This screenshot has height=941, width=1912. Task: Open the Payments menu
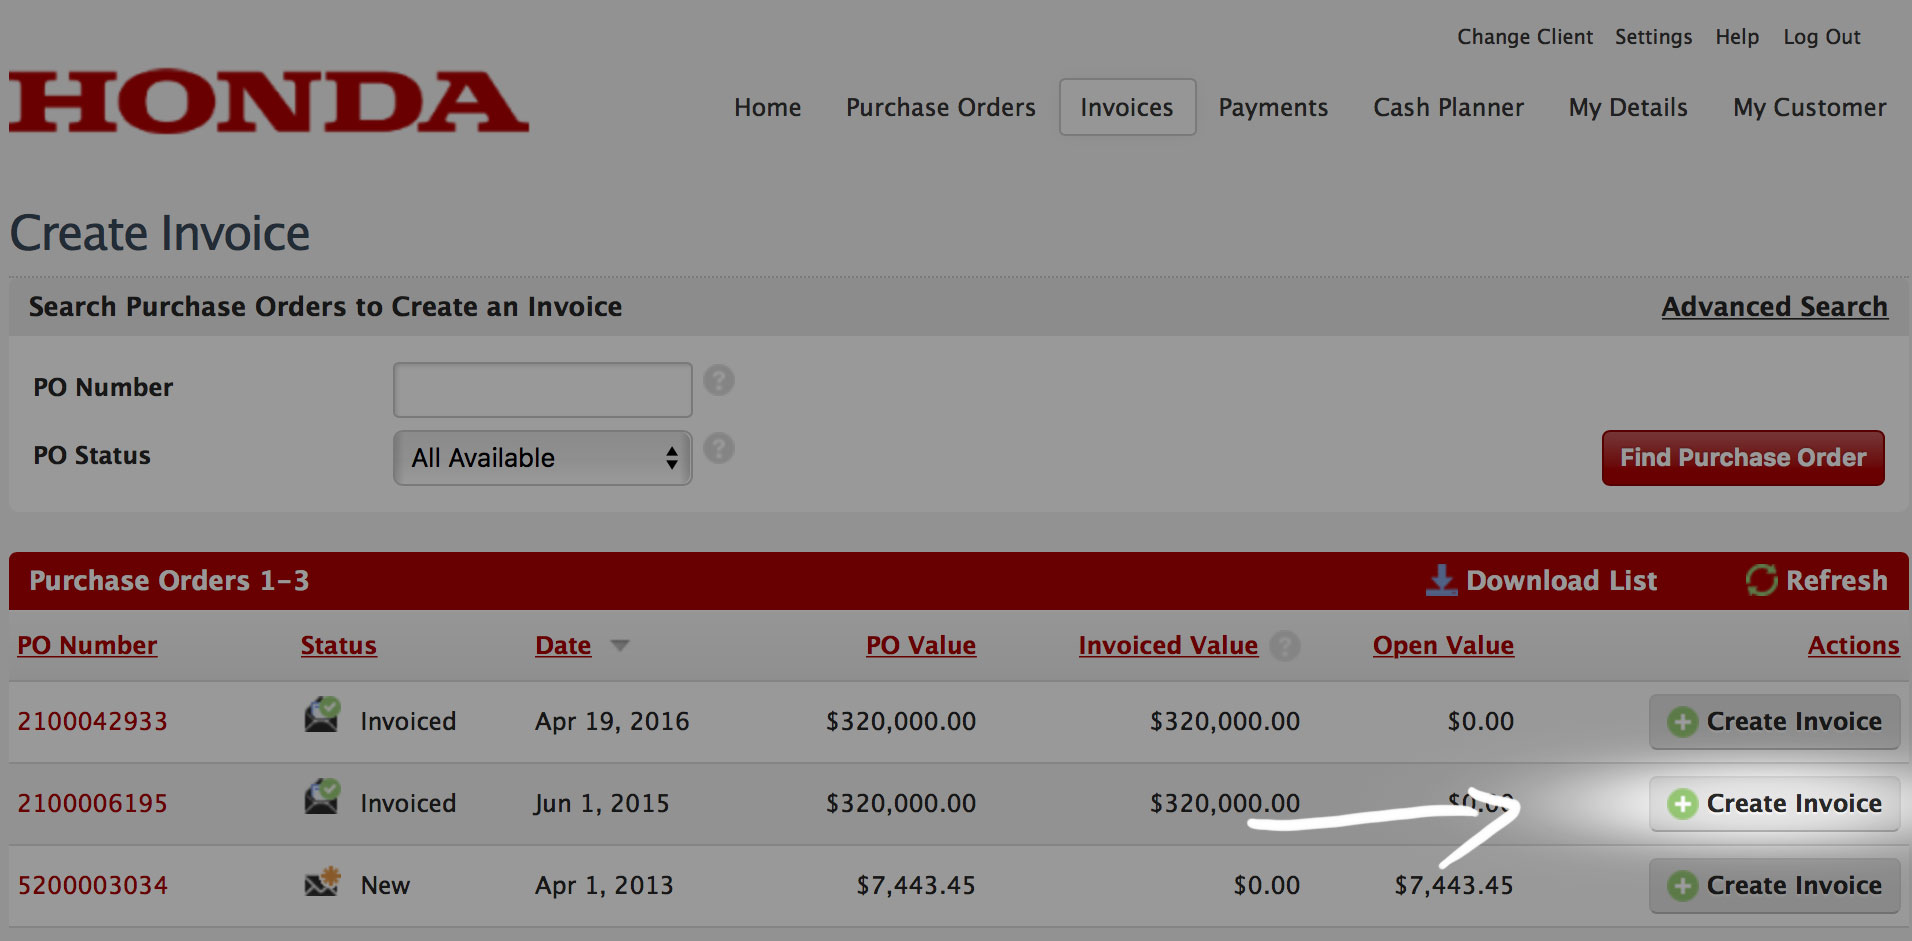1273,107
